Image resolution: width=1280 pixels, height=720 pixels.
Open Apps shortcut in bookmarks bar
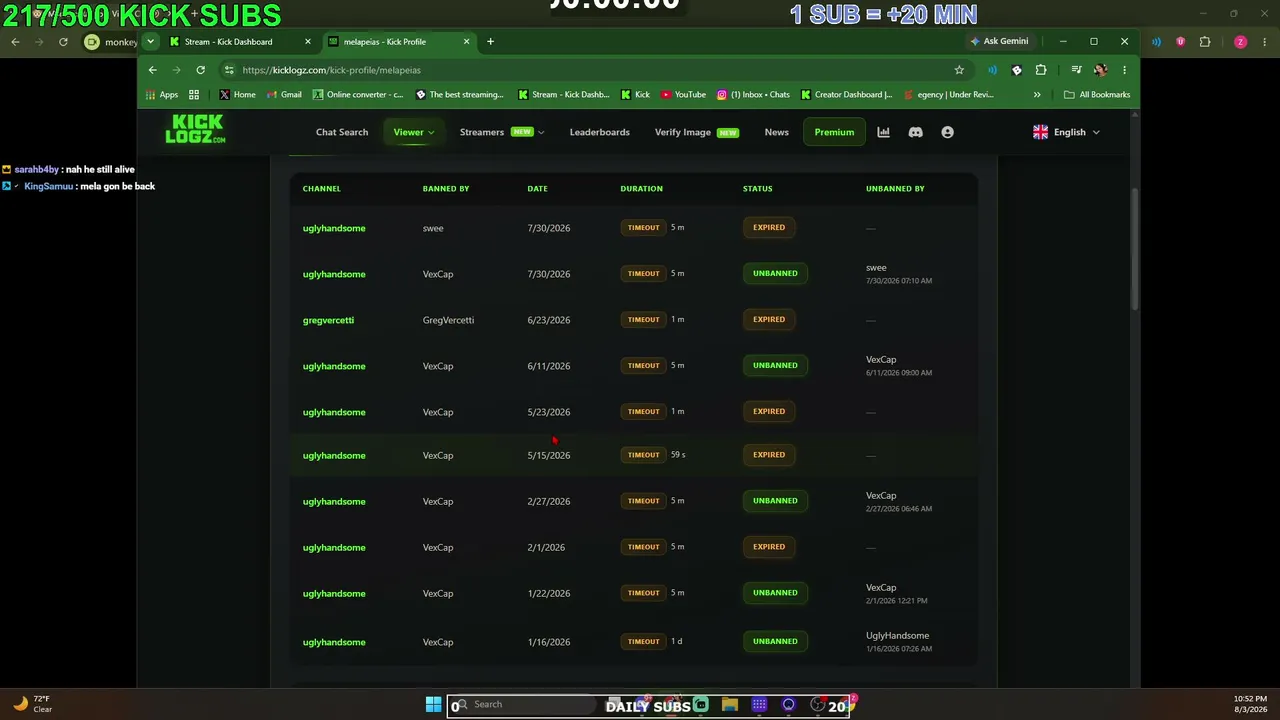[162, 95]
